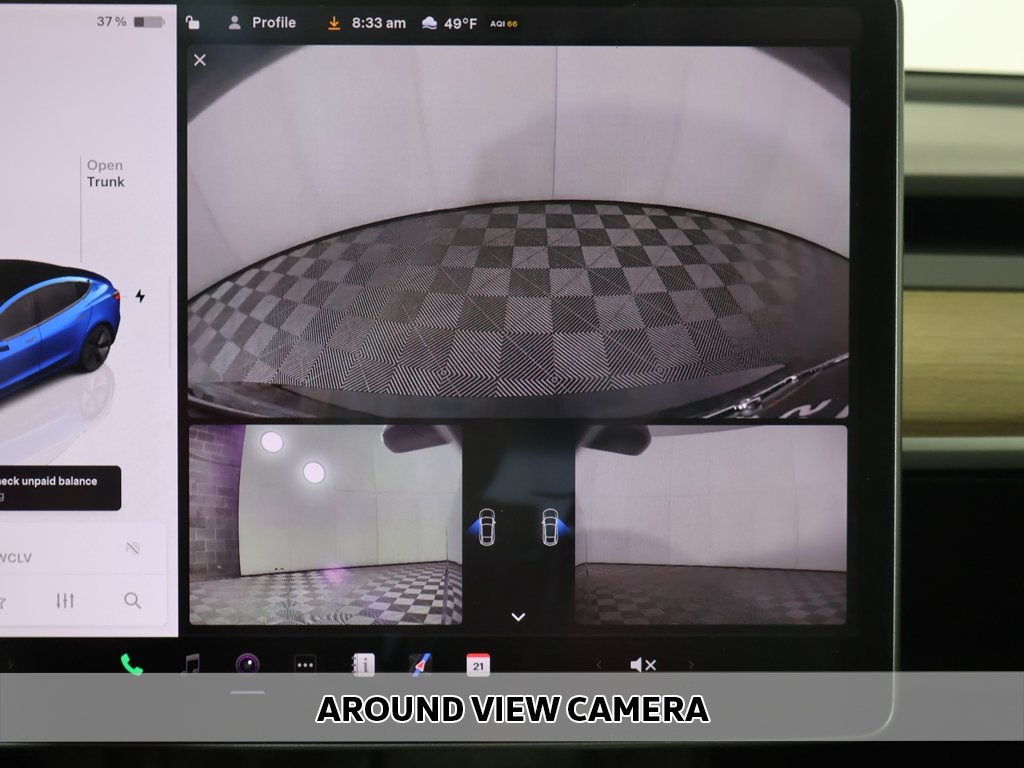Open the three-dots app launcher
This screenshot has width=1024, height=768.
305,665
